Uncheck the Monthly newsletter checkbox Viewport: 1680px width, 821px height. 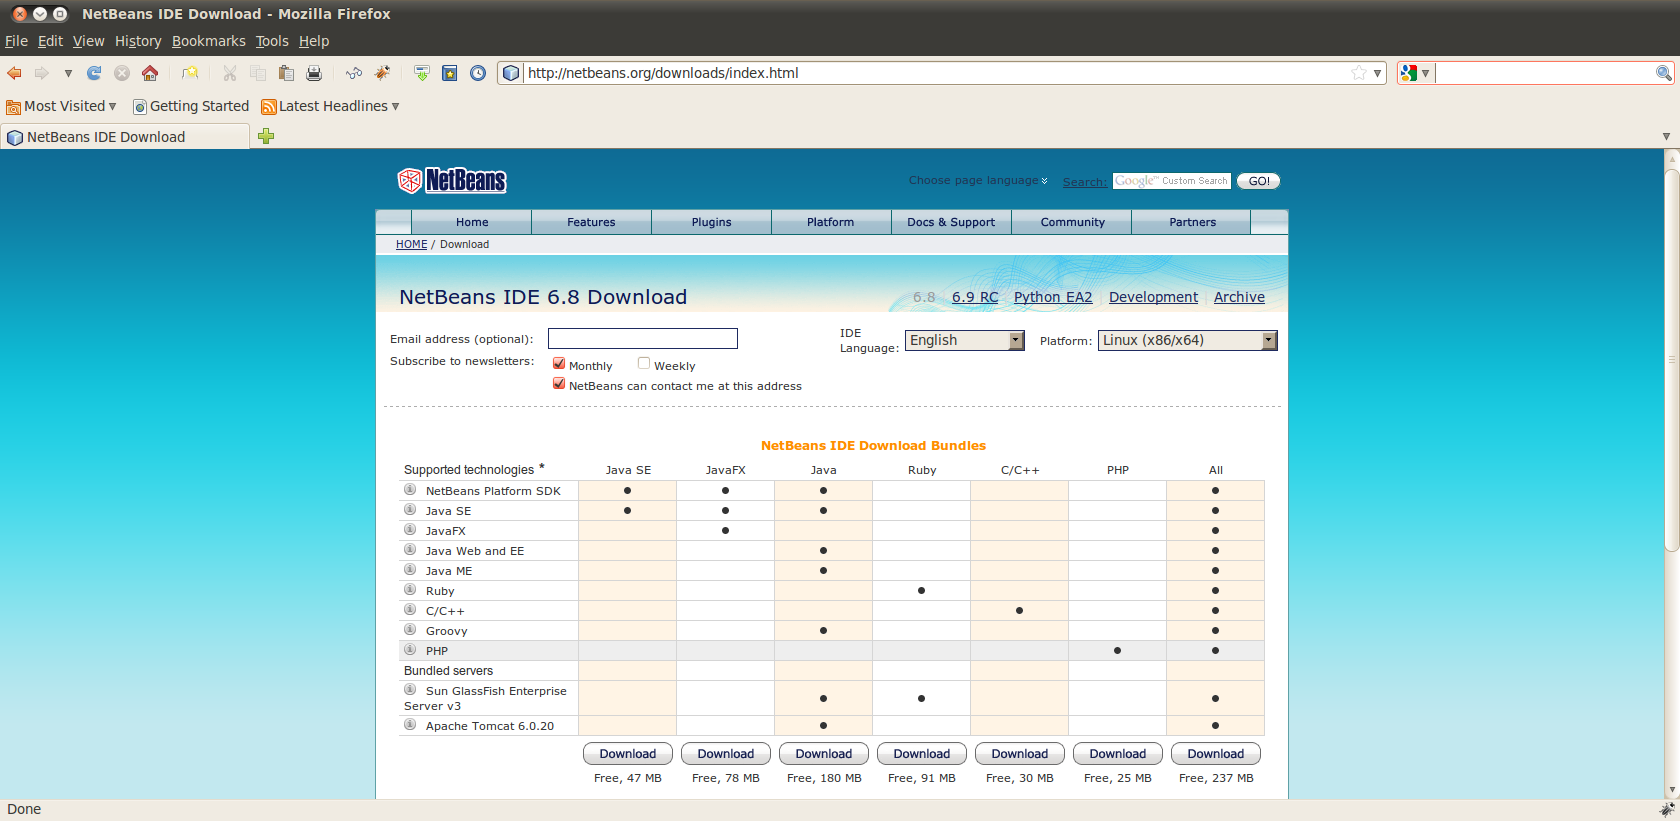tap(559, 364)
